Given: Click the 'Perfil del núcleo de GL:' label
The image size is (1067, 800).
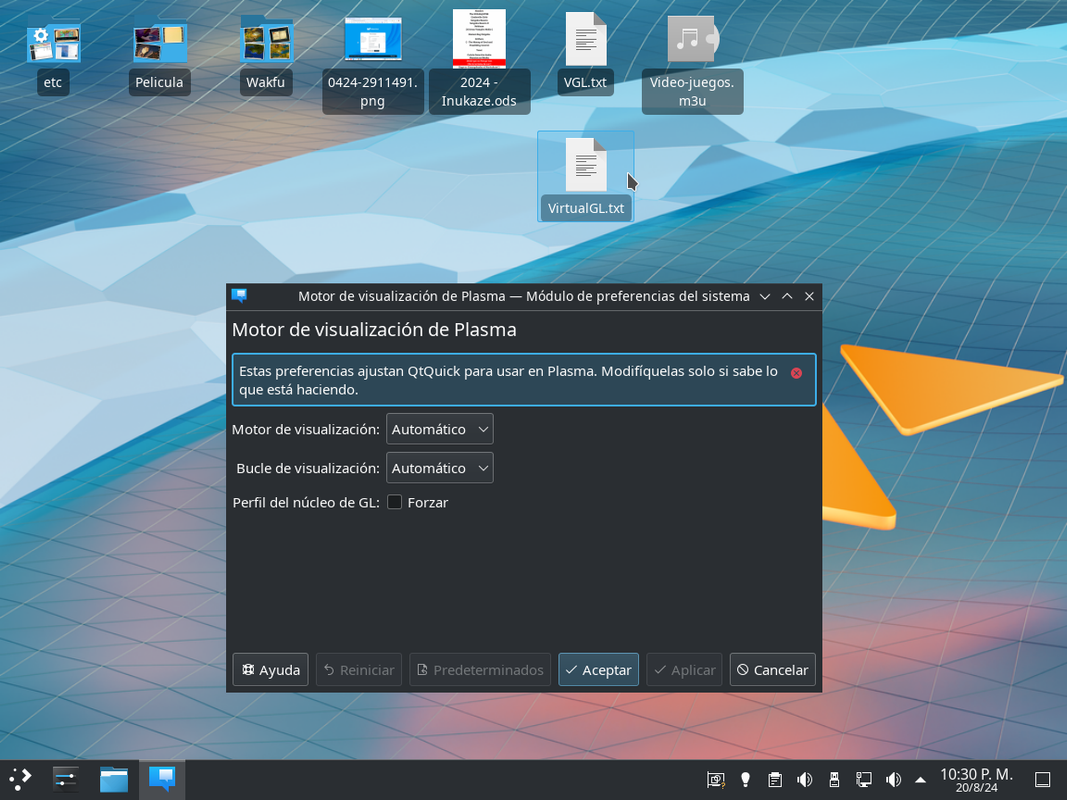Looking at the screenshot, I should tap(306, 503).
